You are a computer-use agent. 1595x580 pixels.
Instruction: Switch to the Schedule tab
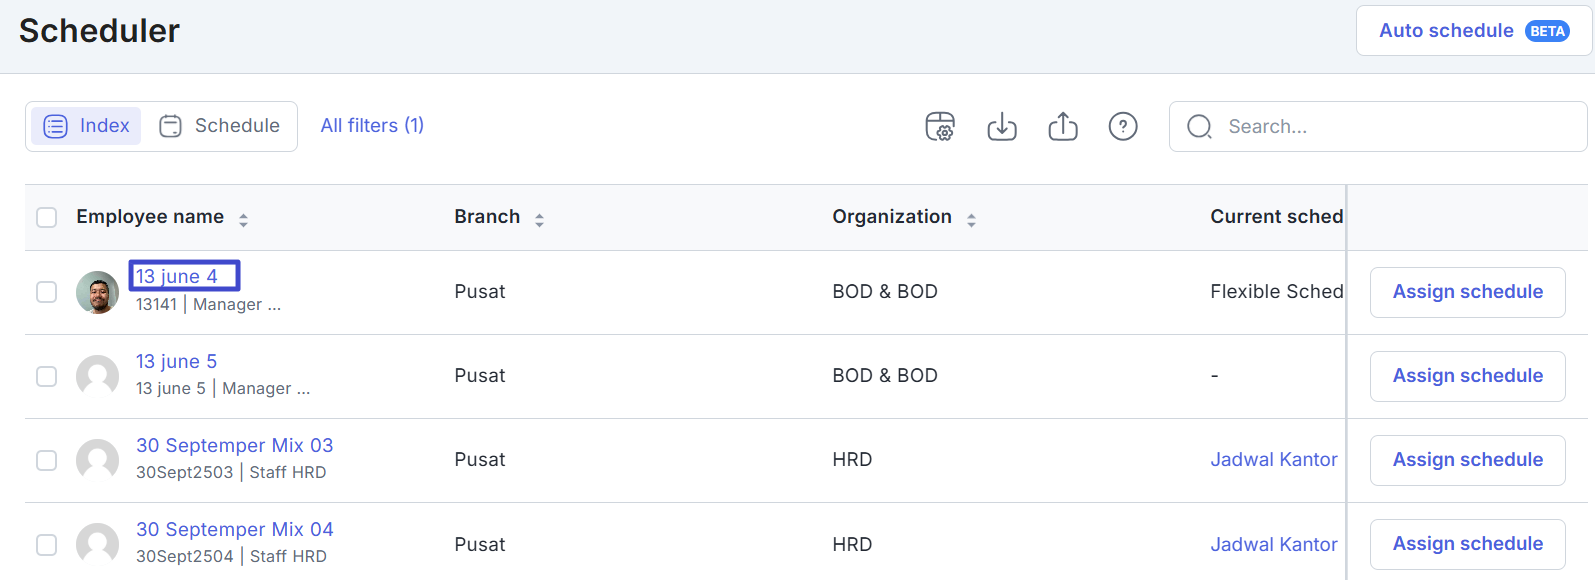221,126
